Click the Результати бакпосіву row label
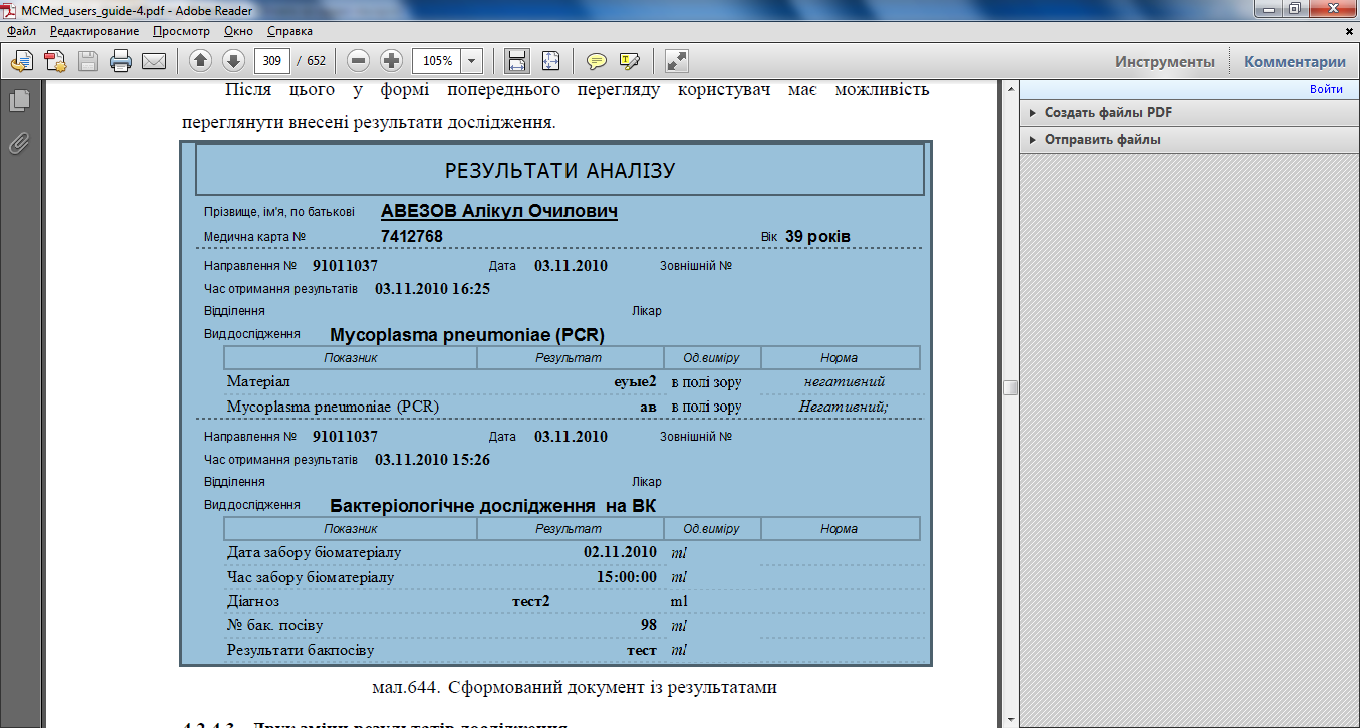This screenshot has width=1360, height=728. [x=300, y=650]
